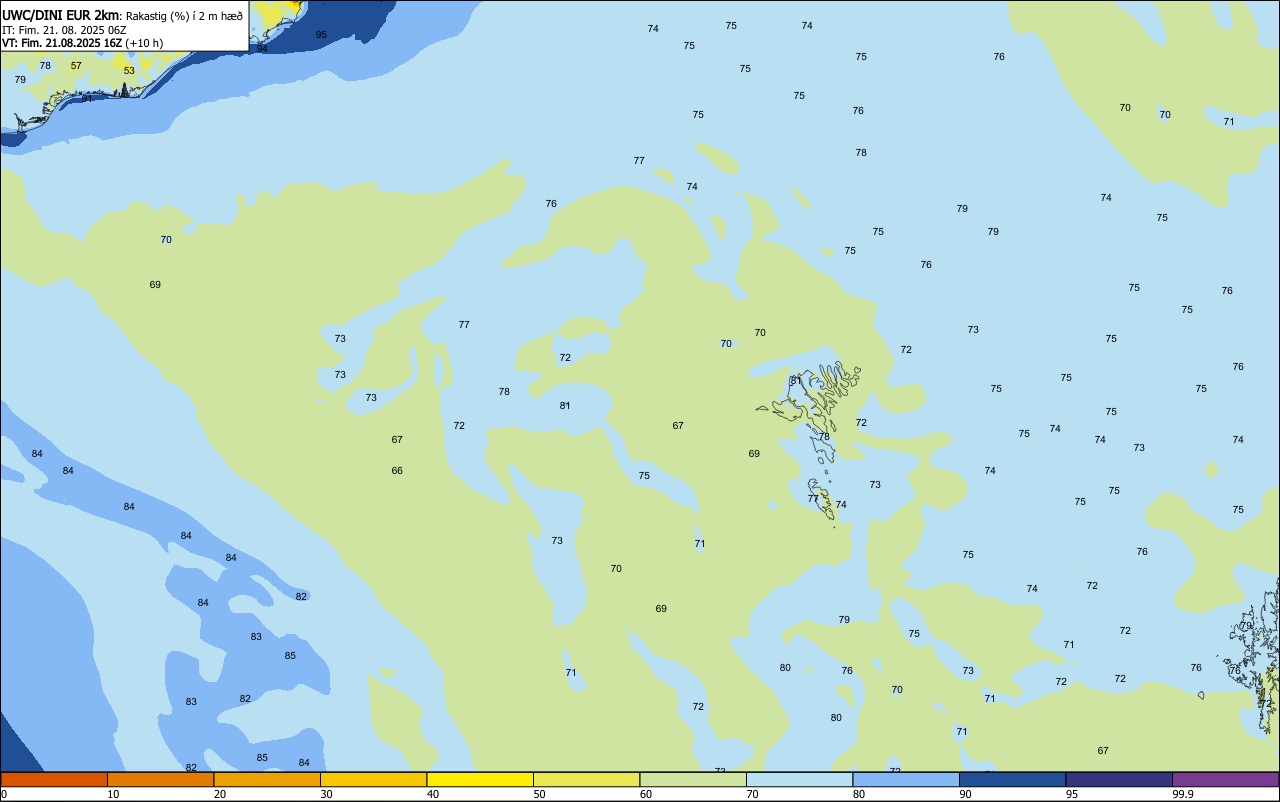Click the legend tick label 0
Screen dimensions: 1280x802
tap(4, 794)
